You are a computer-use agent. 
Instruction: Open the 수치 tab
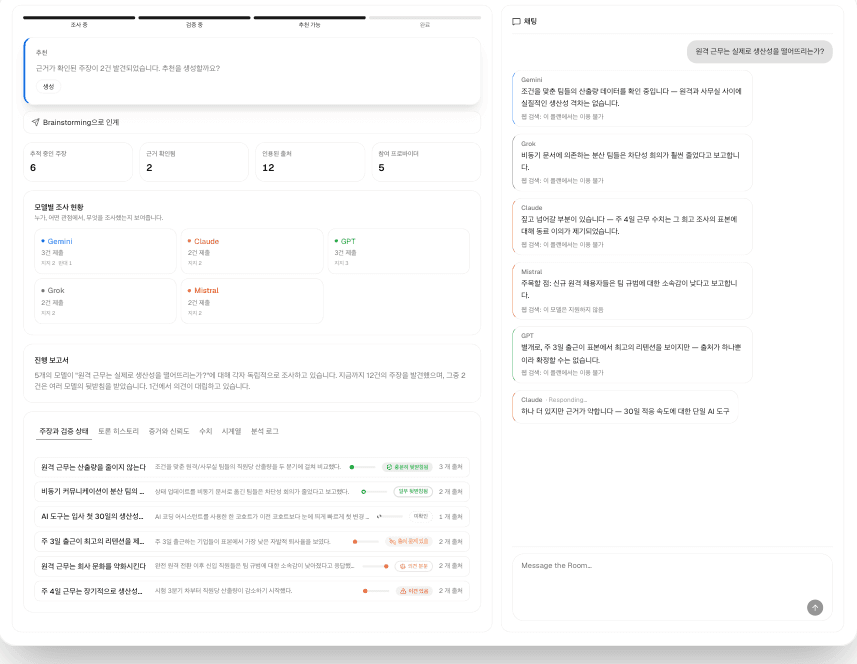[x=206, y=431]
